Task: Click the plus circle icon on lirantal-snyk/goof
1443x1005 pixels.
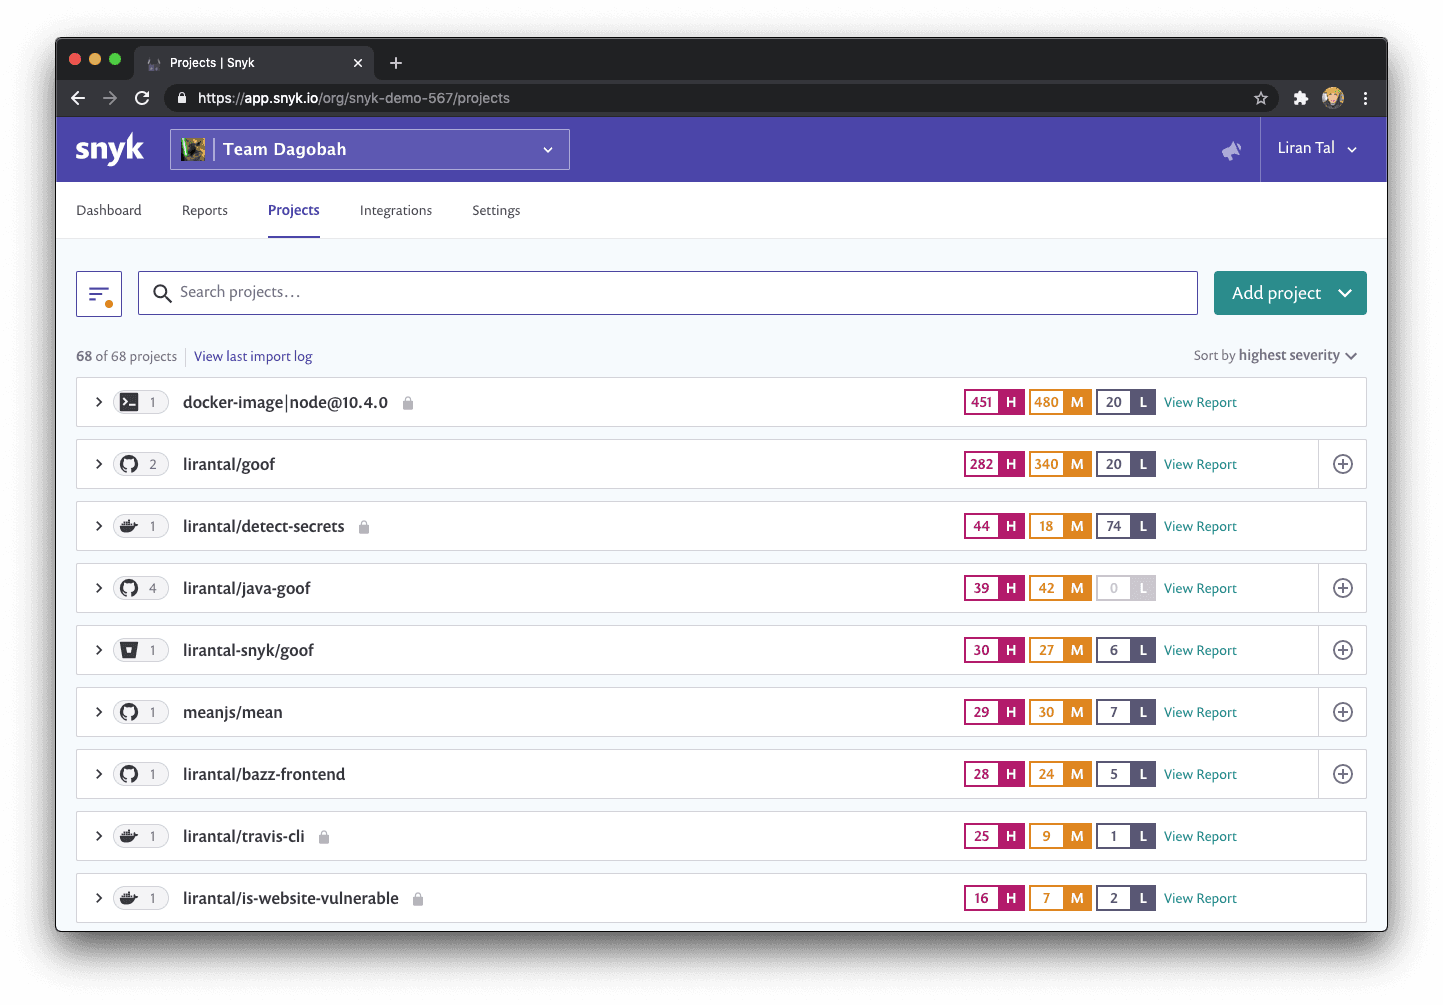Action: coord(1343,650)
